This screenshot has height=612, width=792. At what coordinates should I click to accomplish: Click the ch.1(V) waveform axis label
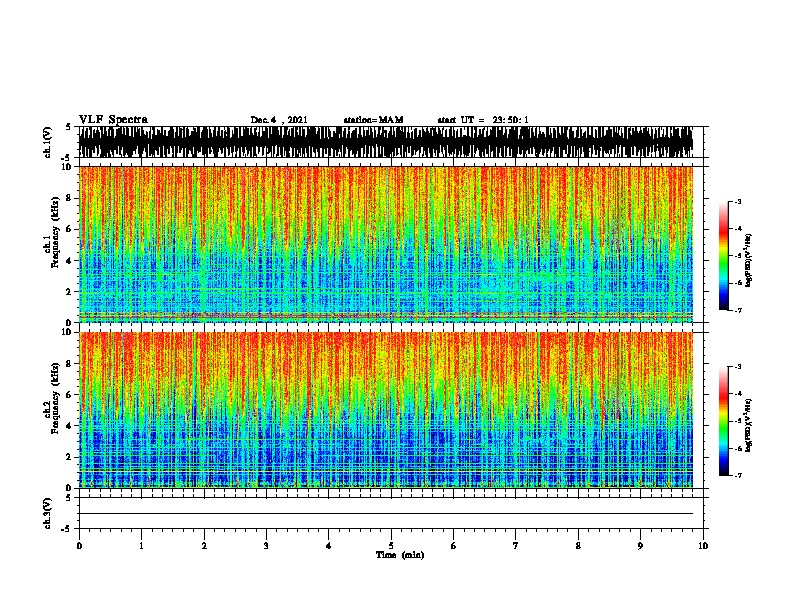coord(48,142)
